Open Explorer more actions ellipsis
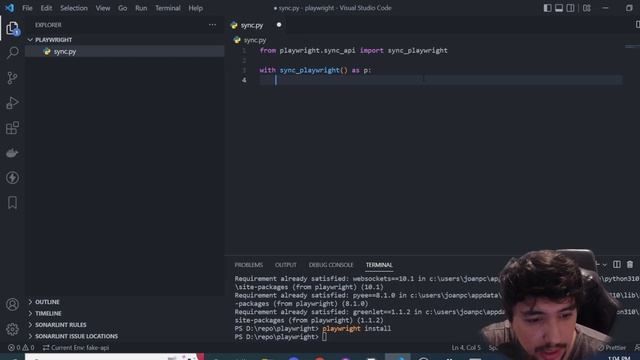 (x=212, y=25)
